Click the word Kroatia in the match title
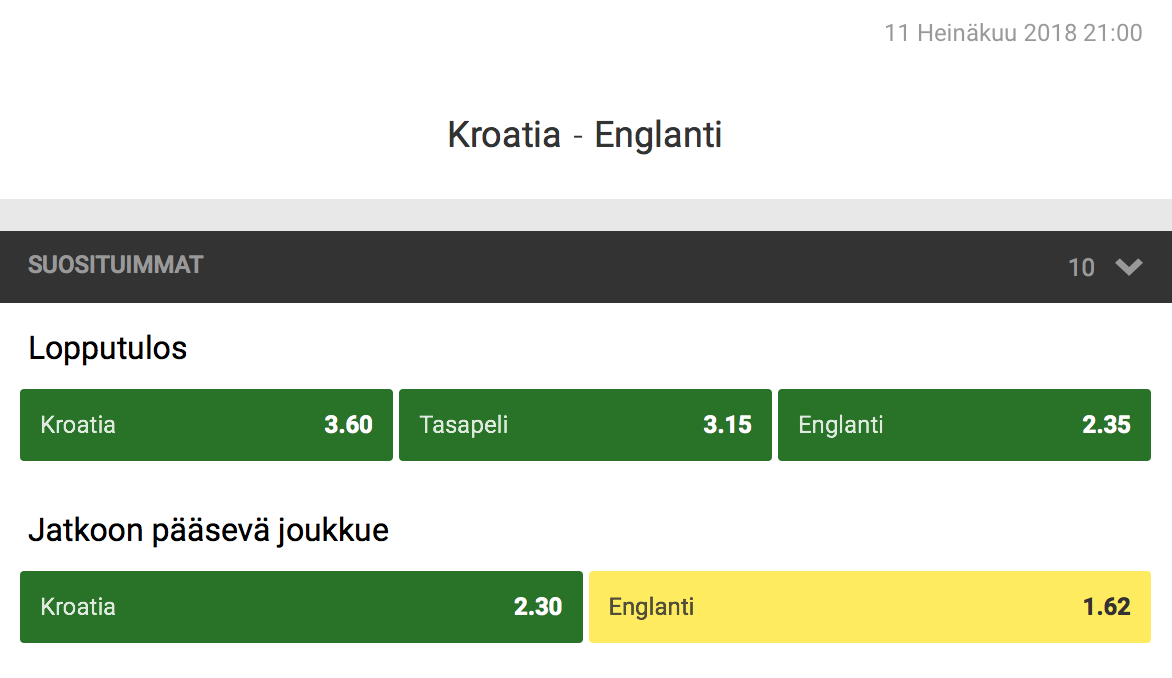The height and width of the screenshot is (678, 1172). 504,135
